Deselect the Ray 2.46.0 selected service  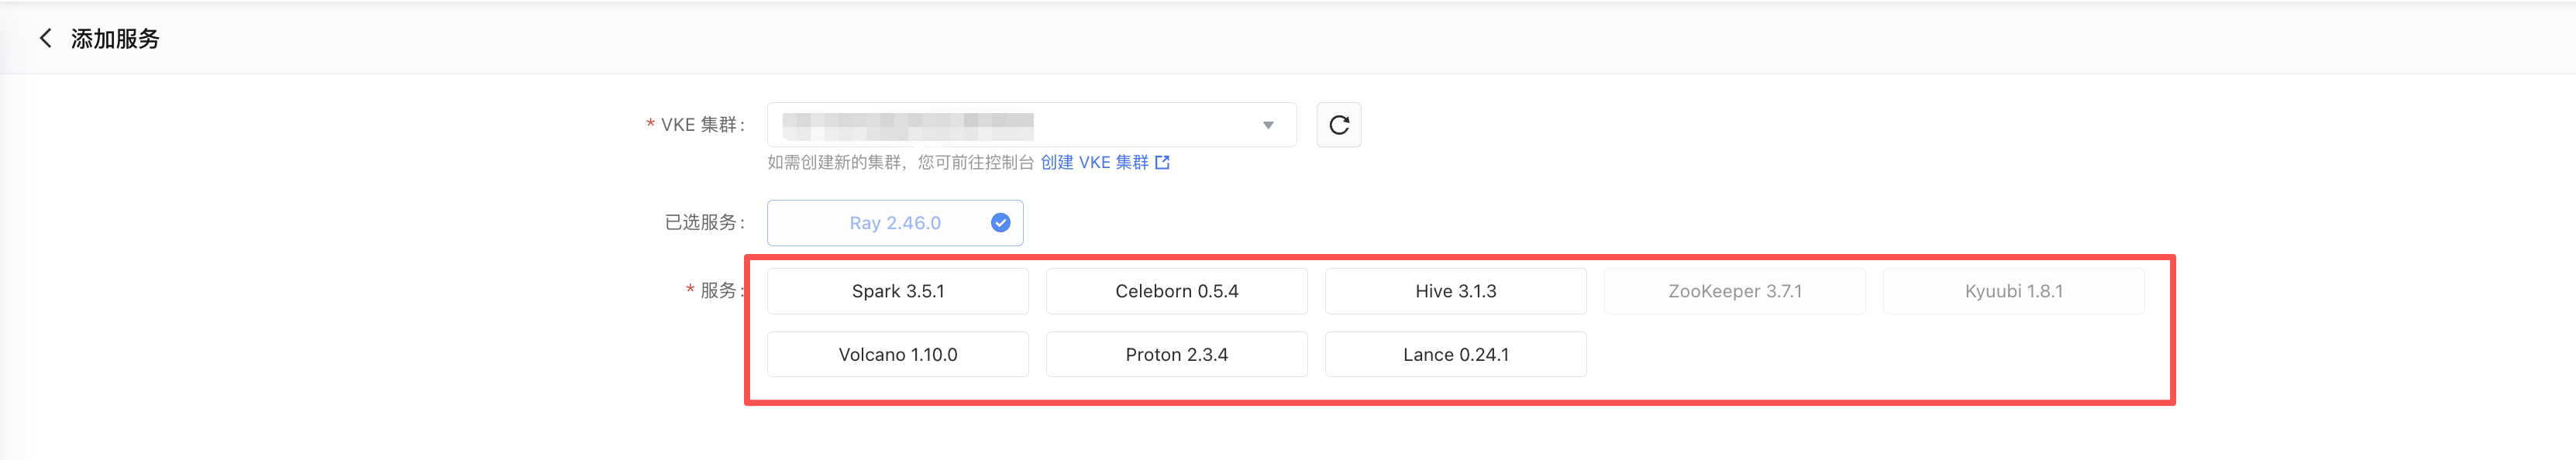coord(894,223)
